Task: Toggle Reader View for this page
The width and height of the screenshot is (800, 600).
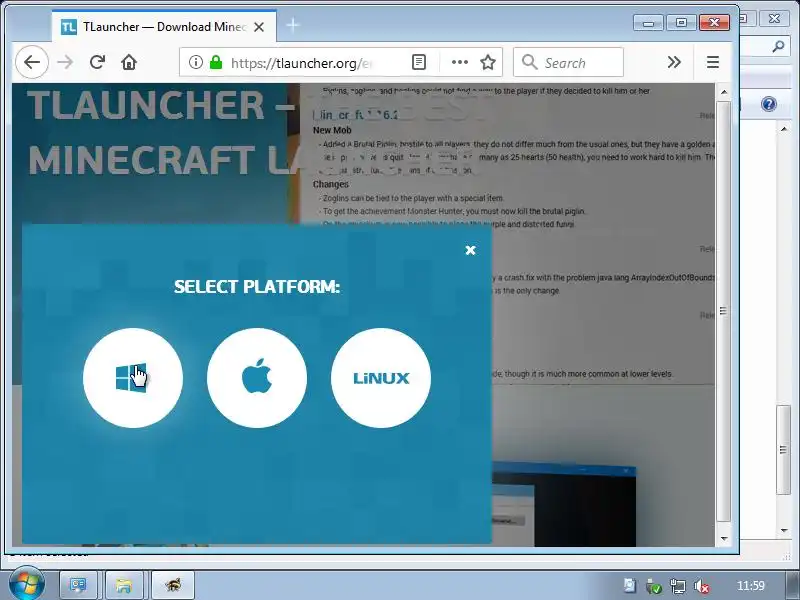Action: coord(418,62)
